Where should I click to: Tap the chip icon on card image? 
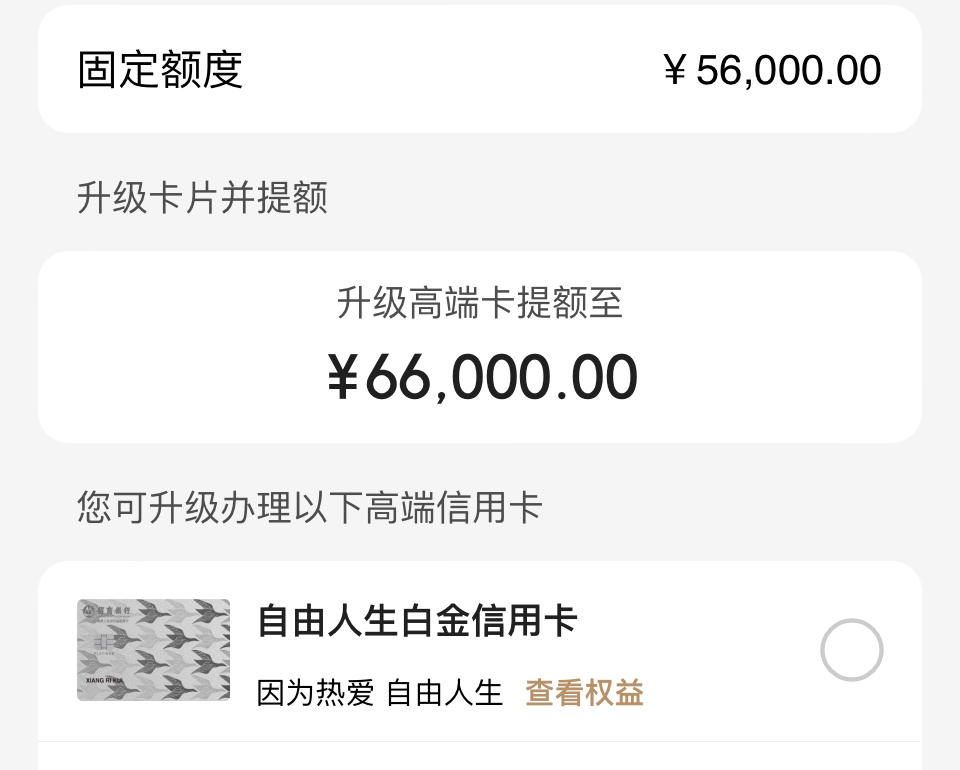click(104, 641)
